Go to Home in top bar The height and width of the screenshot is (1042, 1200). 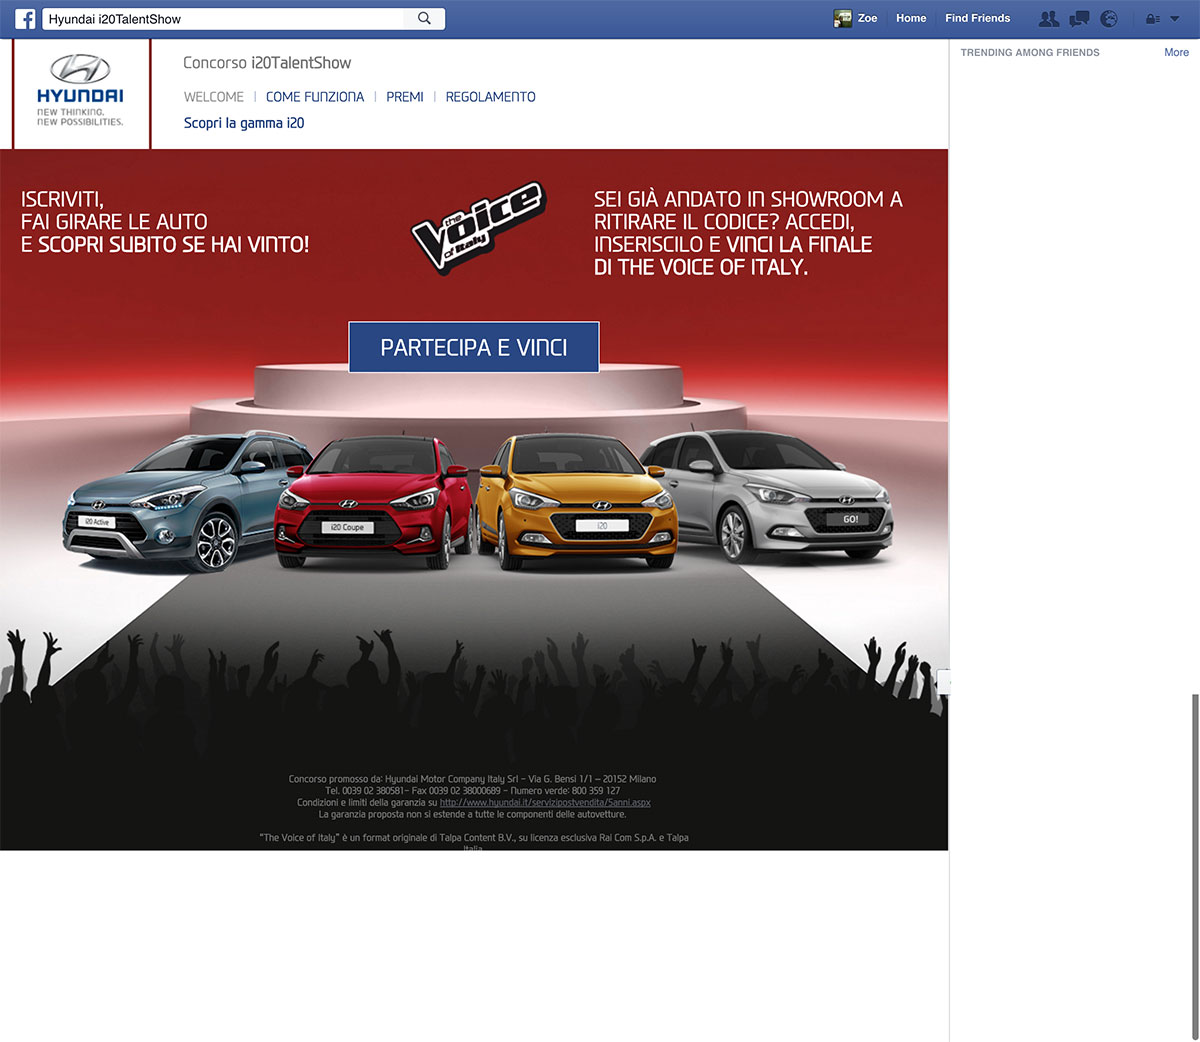point(911,18)
